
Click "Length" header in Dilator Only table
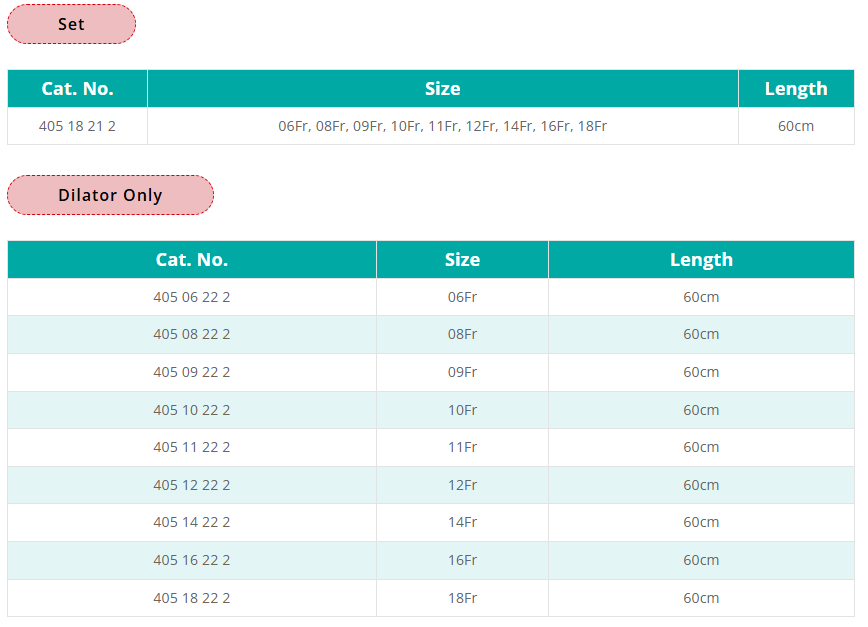coord(701,260)
